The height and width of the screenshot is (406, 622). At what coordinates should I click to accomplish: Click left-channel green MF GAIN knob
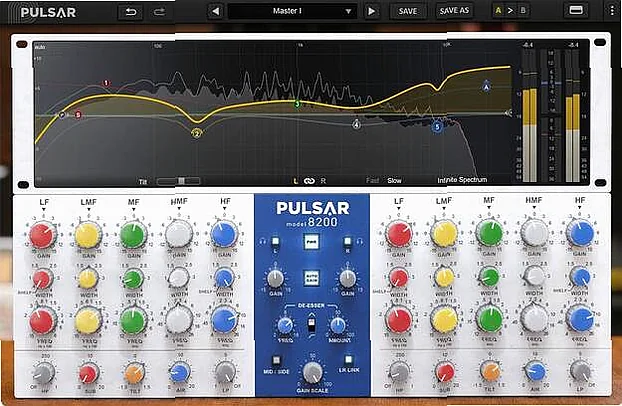pos(132,235)
